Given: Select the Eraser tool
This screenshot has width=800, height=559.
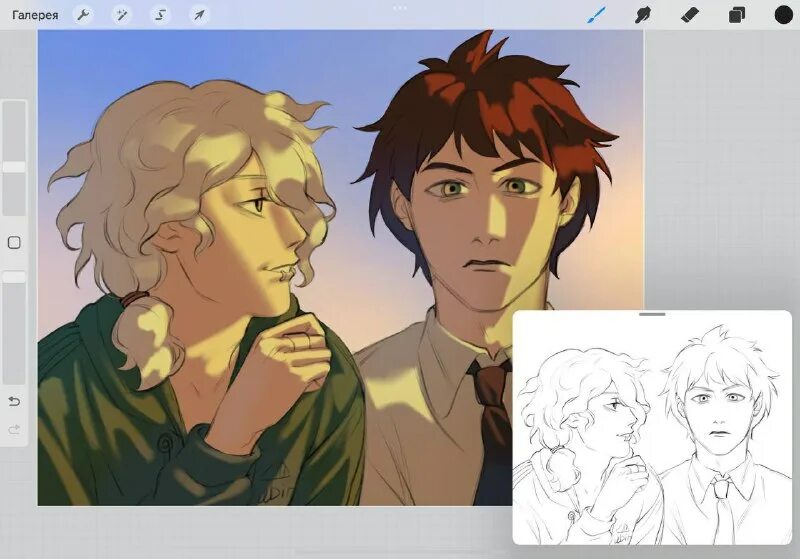Looking at the screenshot, I should pos(689,15).
